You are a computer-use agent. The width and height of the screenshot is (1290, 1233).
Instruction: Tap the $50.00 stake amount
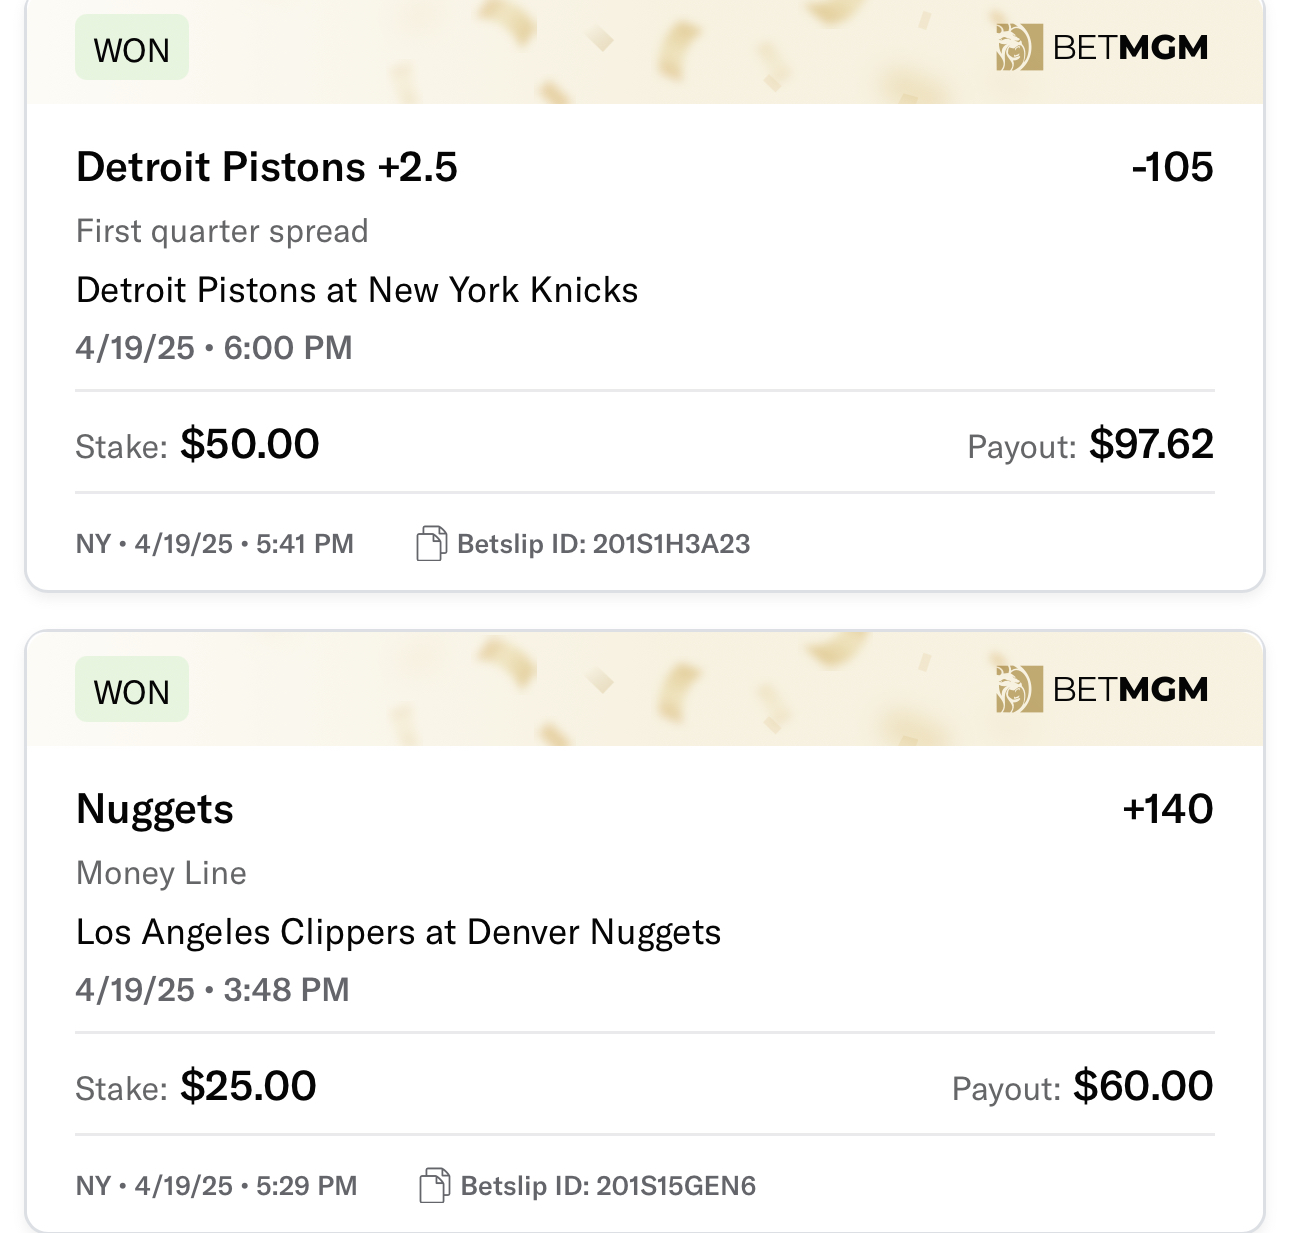pyautogui.click(x=250, y=444)
